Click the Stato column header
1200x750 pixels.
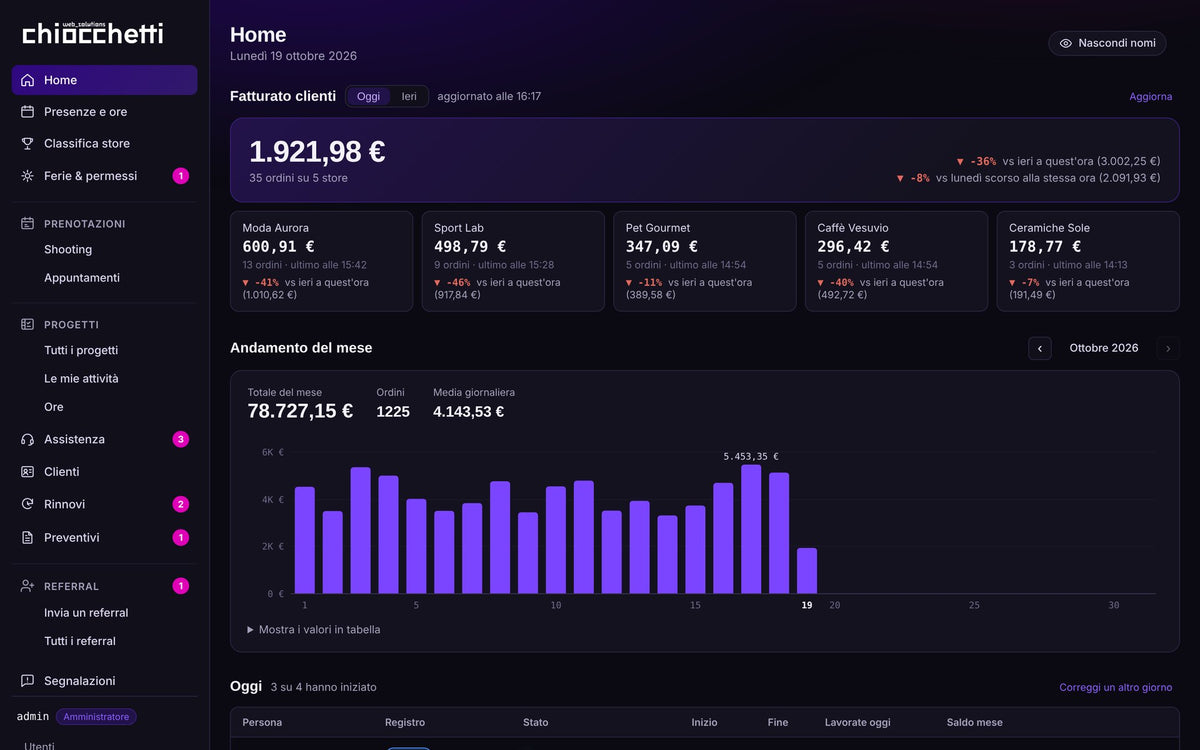(536, 722)
